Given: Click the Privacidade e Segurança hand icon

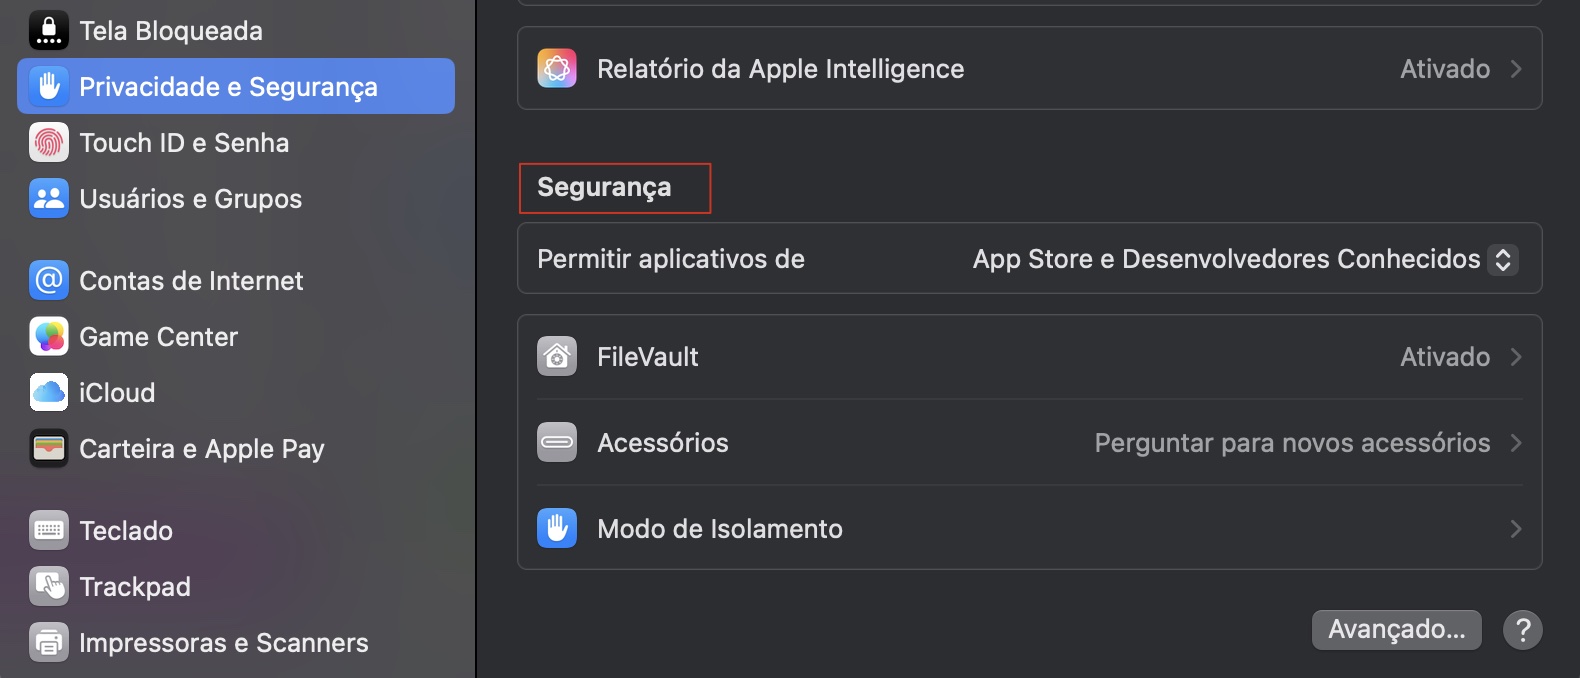Looking at the screenshot, I should 47,86.
